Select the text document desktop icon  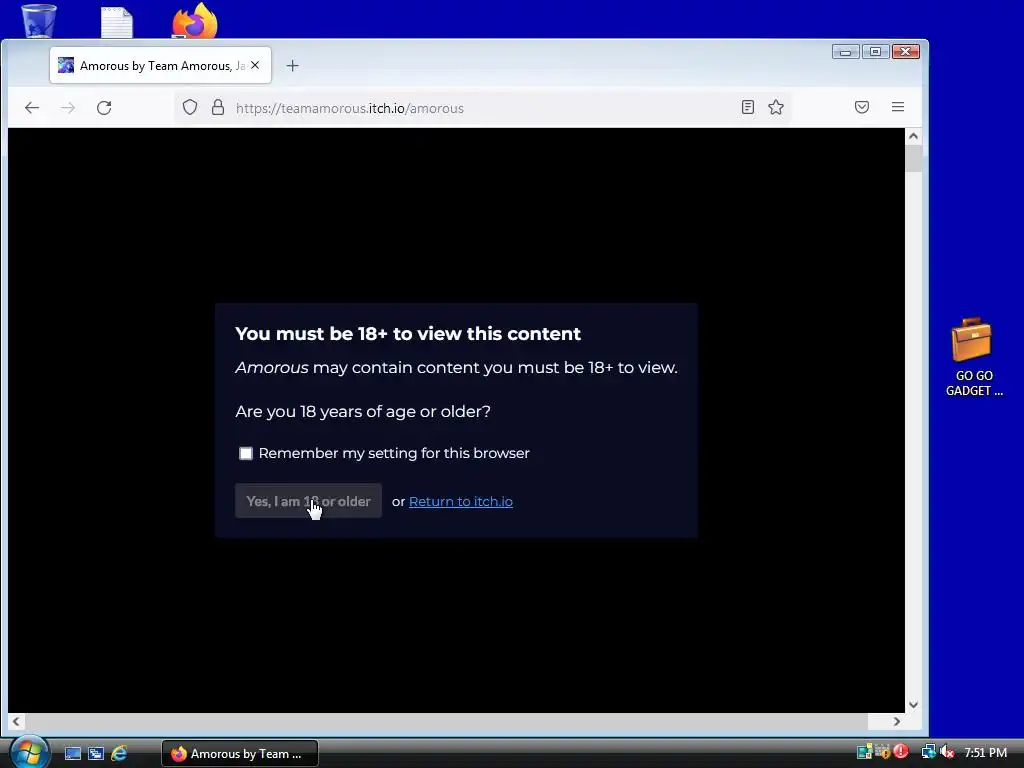coord(117,22)
